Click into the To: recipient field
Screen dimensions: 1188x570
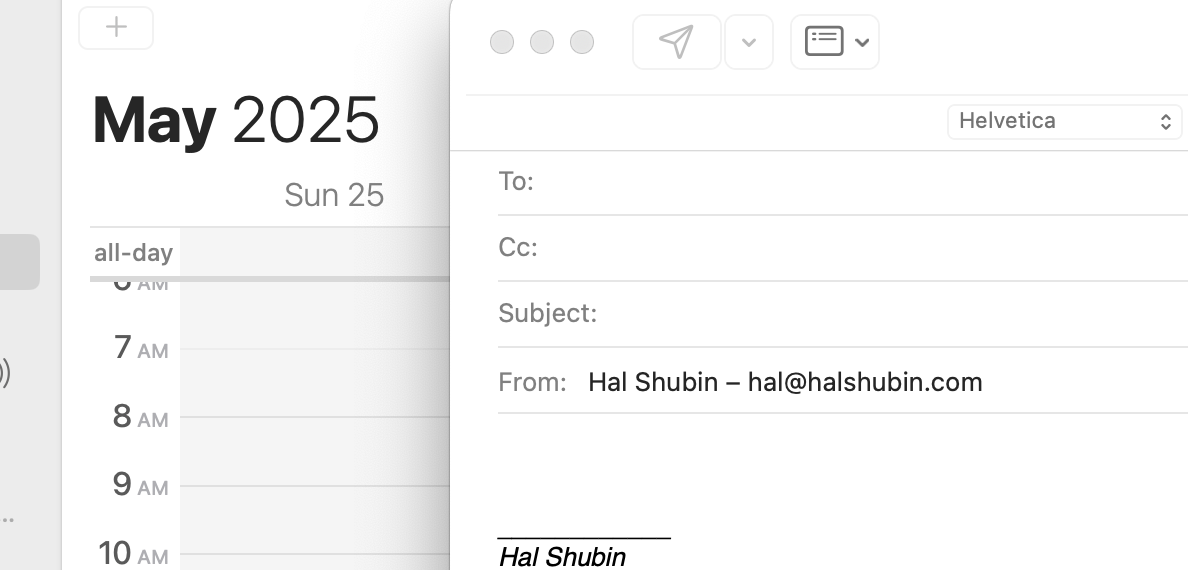pos(862,182)
